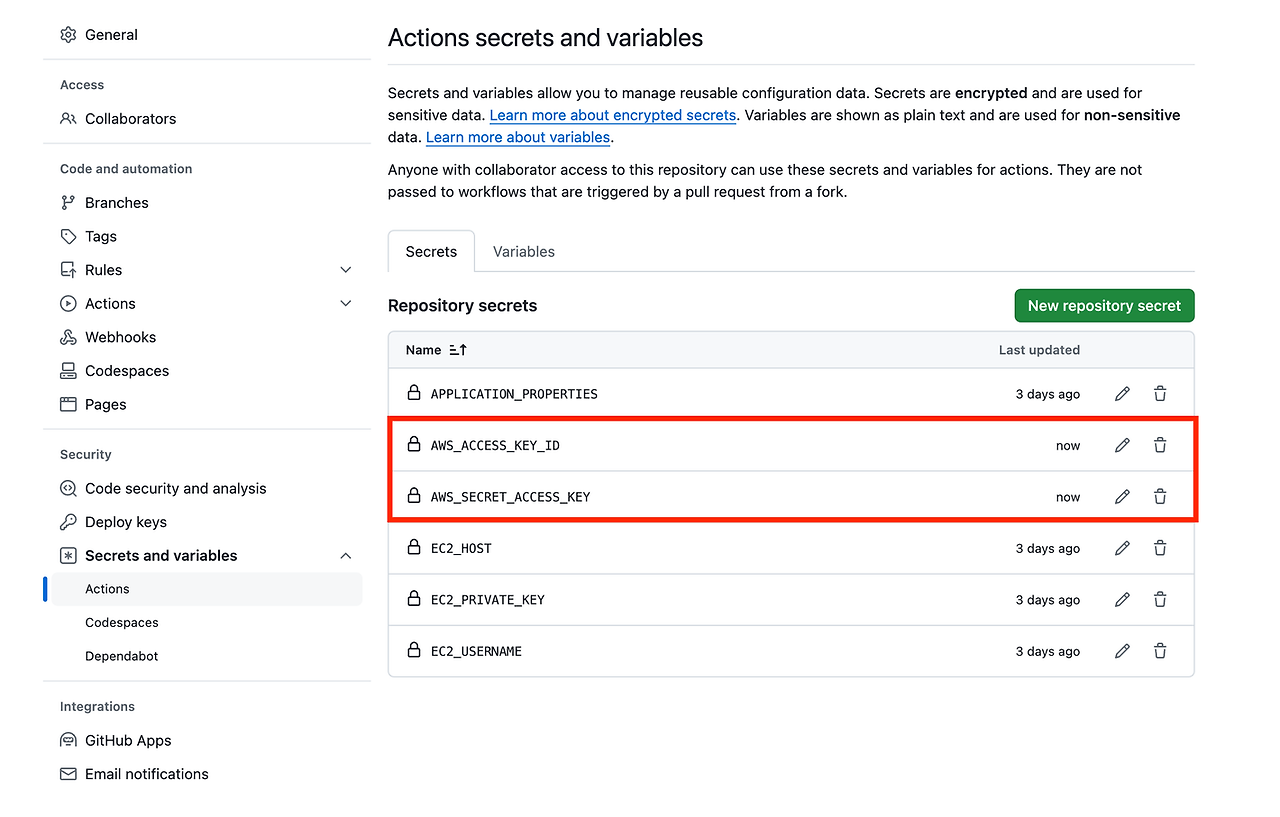The height and width of the screenshot is (817, 1280).
Task: Click the Codespaces icon in sidebar
Action: (68, 371)
